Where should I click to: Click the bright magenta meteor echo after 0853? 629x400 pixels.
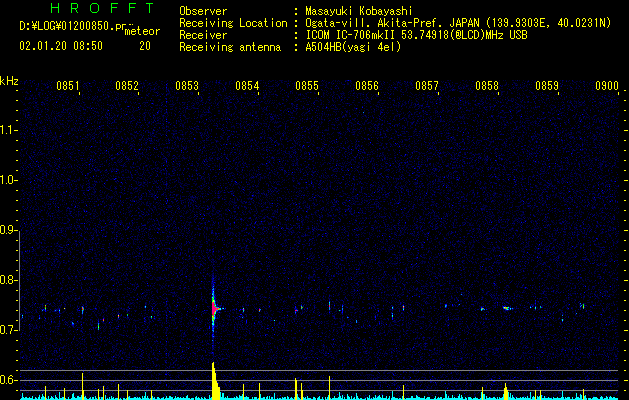tap(215, 309)
